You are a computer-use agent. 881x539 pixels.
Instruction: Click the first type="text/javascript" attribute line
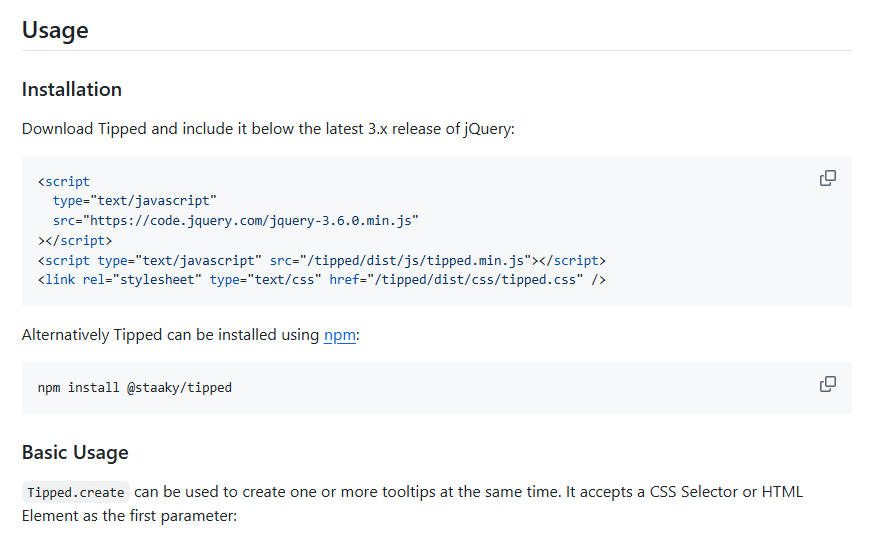tap(135, 201)
